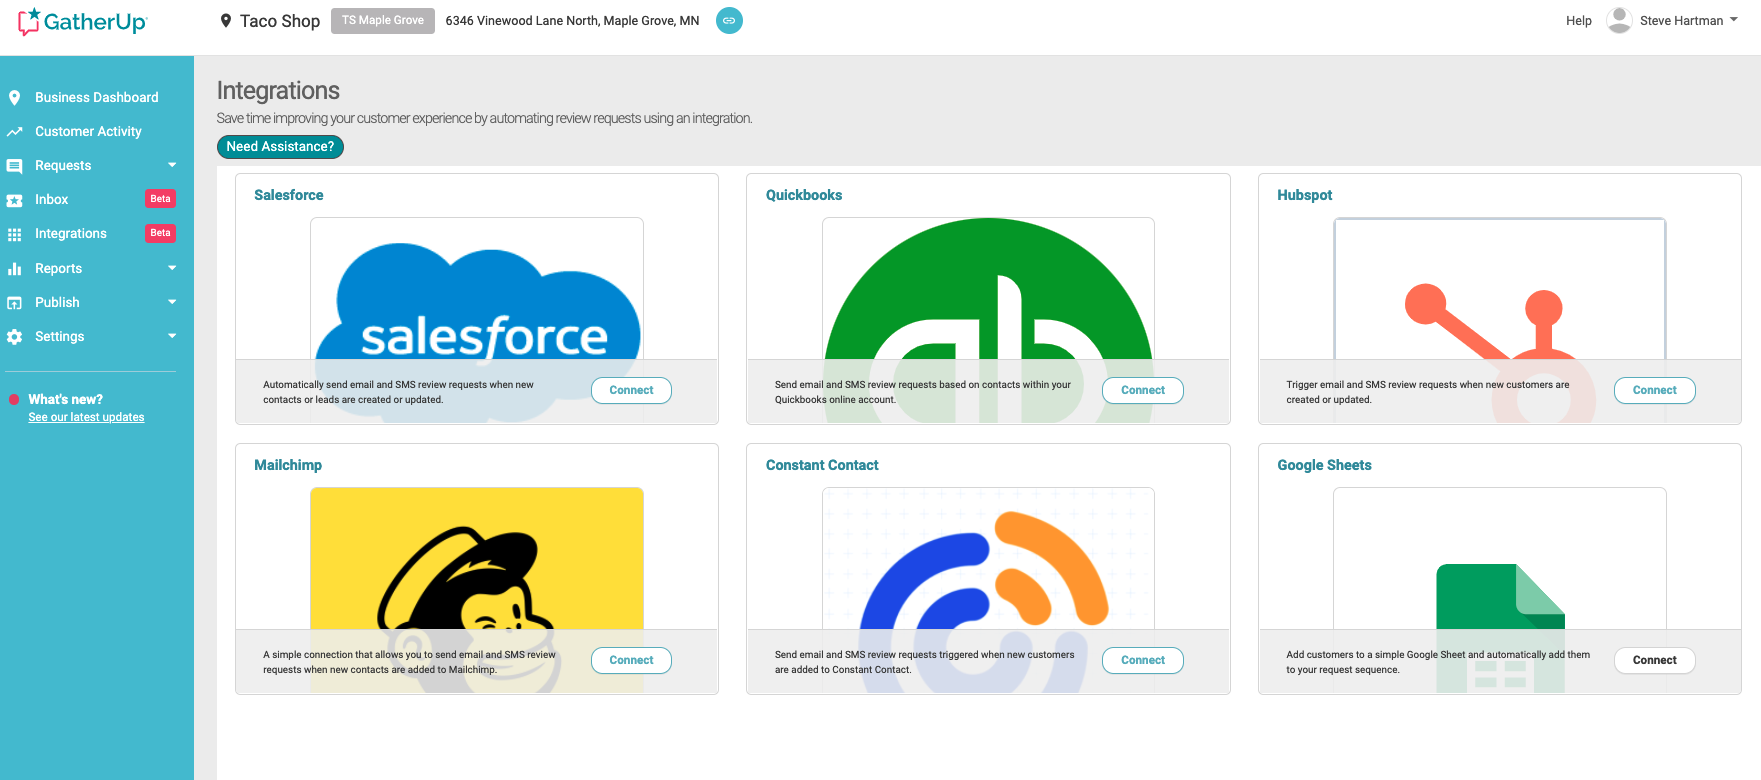Click the Salesforce card title
Screen dimensions: 1761x780
[289, 195]
